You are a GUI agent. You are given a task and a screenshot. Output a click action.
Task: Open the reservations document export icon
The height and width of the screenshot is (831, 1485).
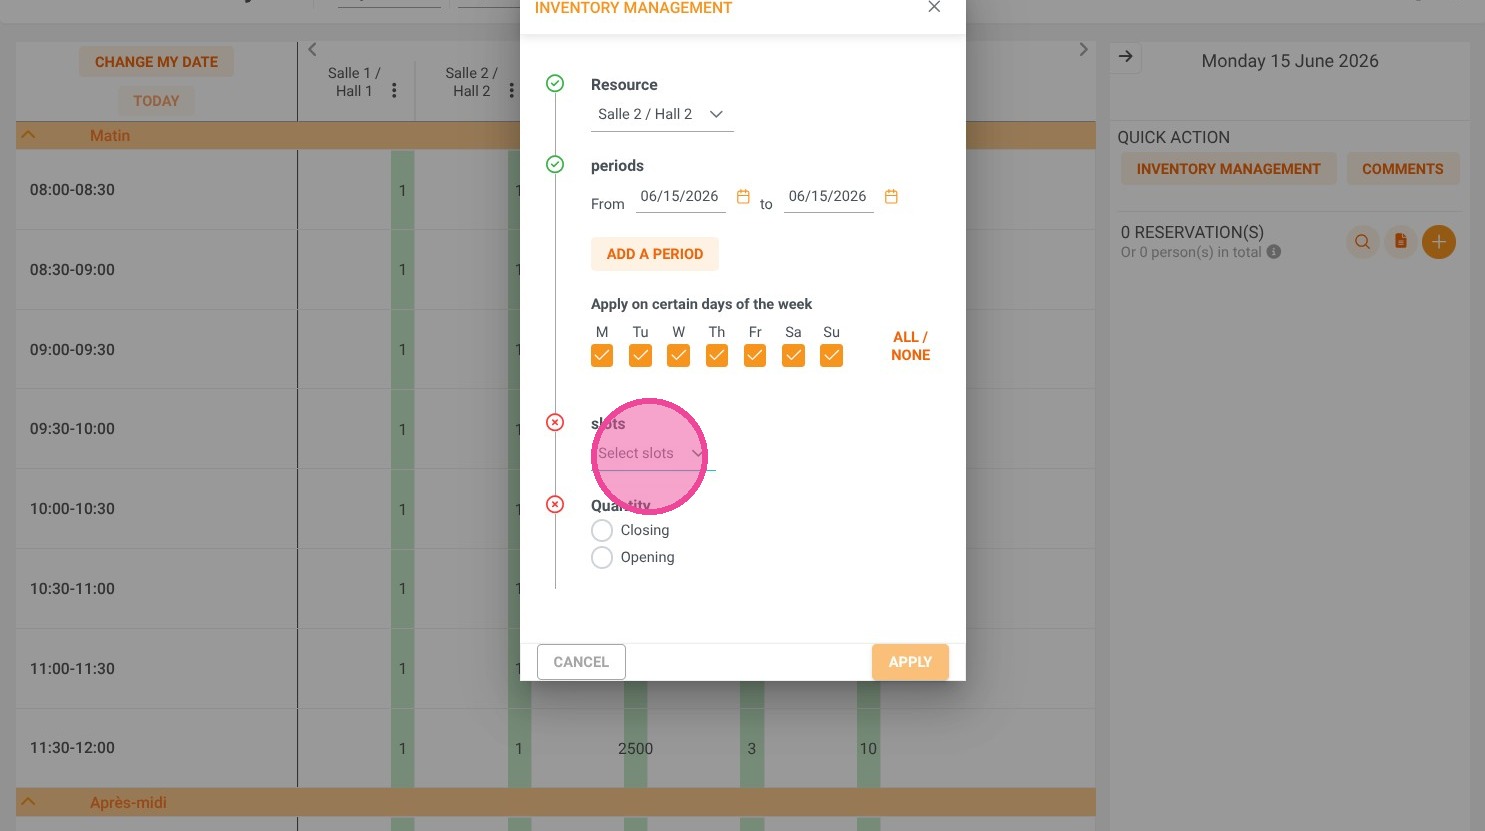(x=1400, y=242)
